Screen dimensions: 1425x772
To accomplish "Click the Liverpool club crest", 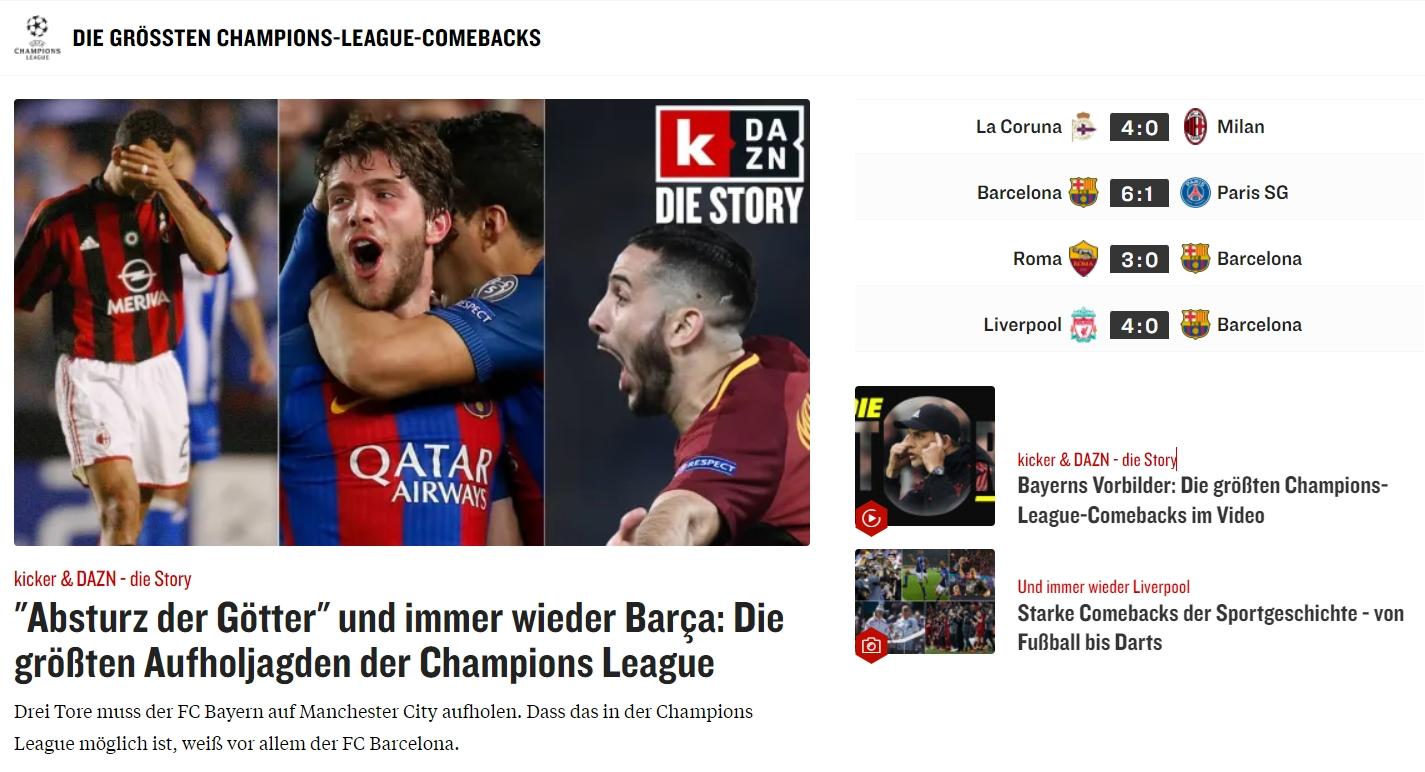I will click(1083, 325).
